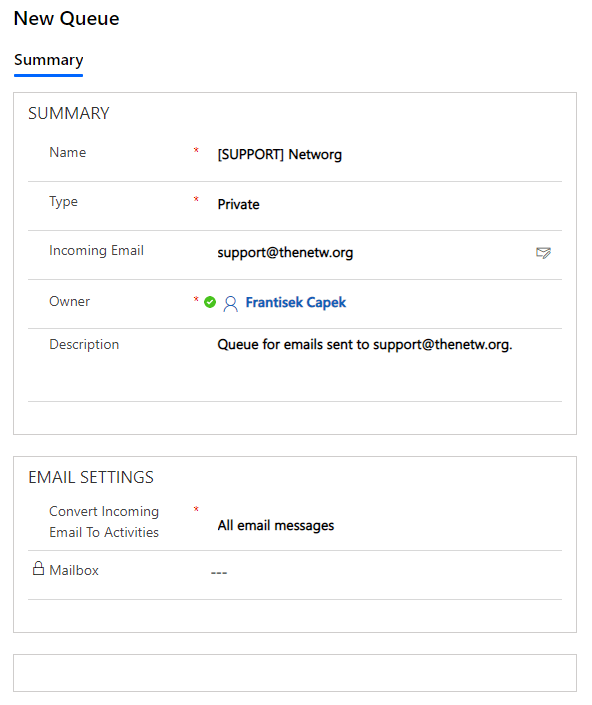Click the SUMMARY section heading

69,113
